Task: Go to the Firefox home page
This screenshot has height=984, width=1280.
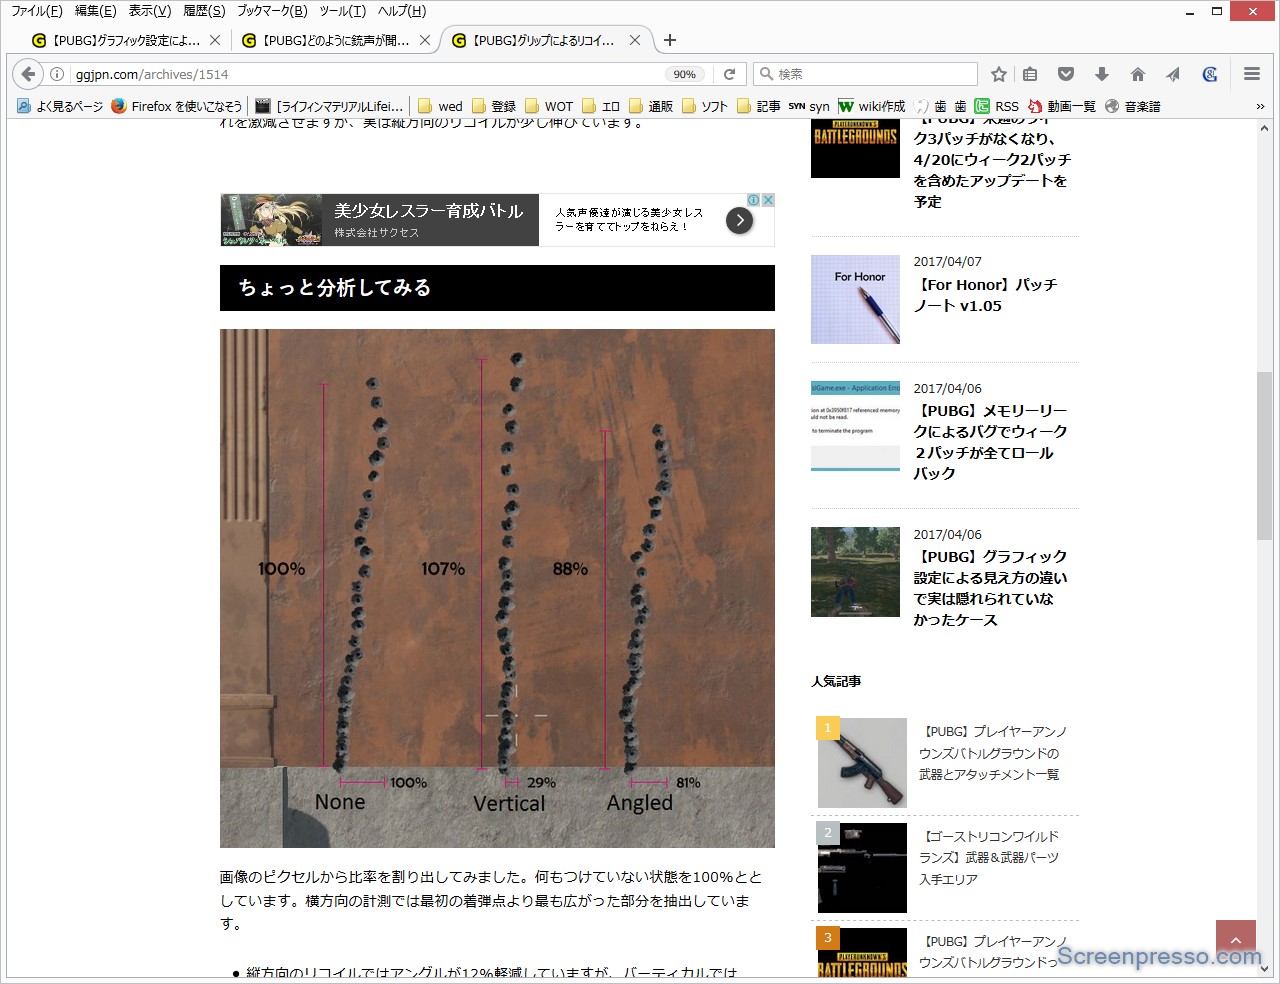Action: (x=1137, y=74)
